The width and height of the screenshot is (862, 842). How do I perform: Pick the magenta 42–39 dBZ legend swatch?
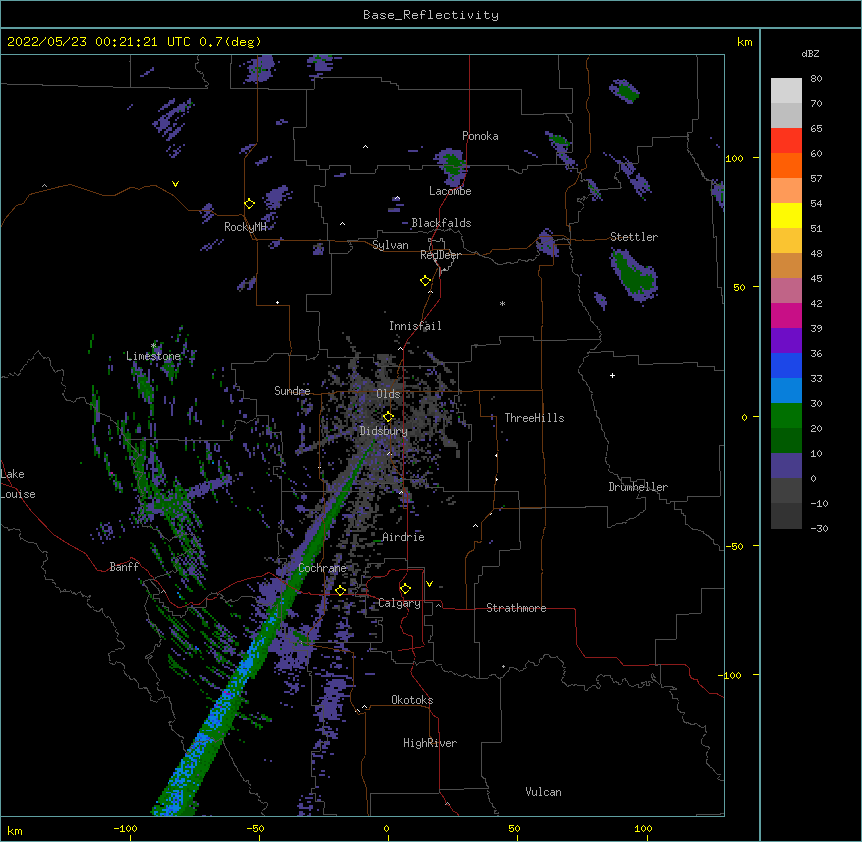786,315
